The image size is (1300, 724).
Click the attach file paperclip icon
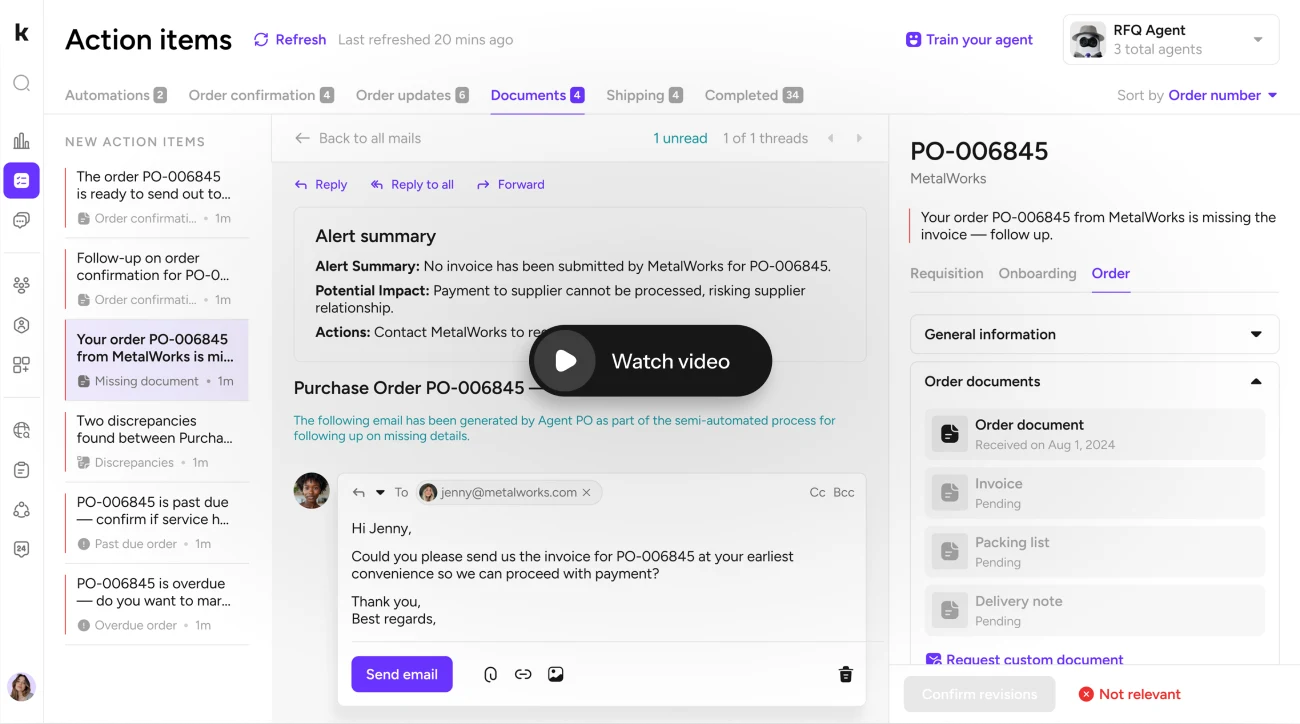pos(490,674)
